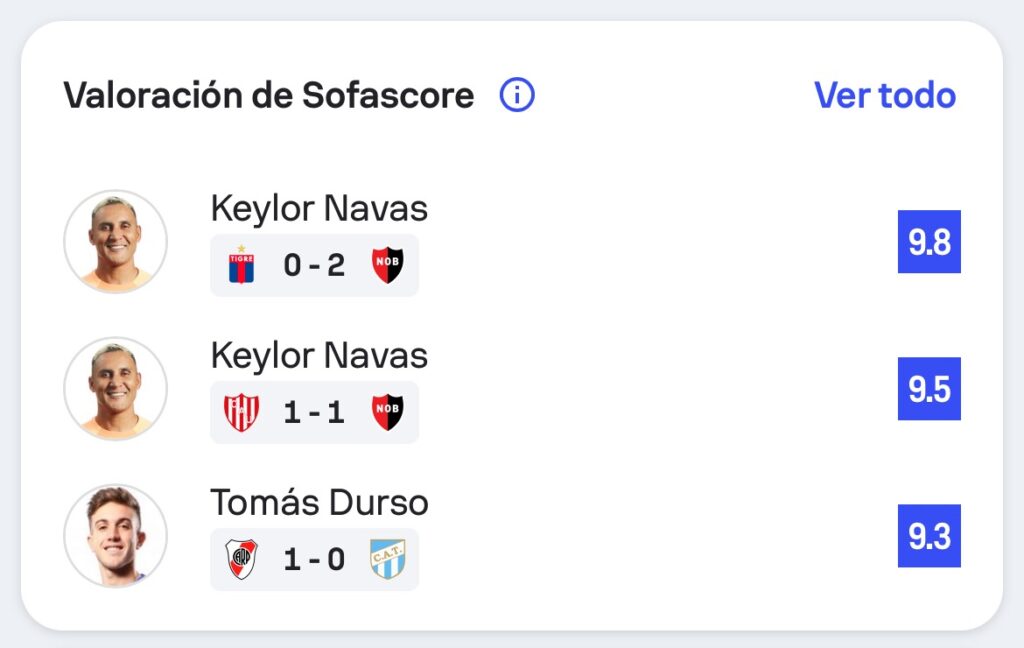The image size is (1024, 648).
Task: Click the 9.8 rating badge
Action: [929, 242]
